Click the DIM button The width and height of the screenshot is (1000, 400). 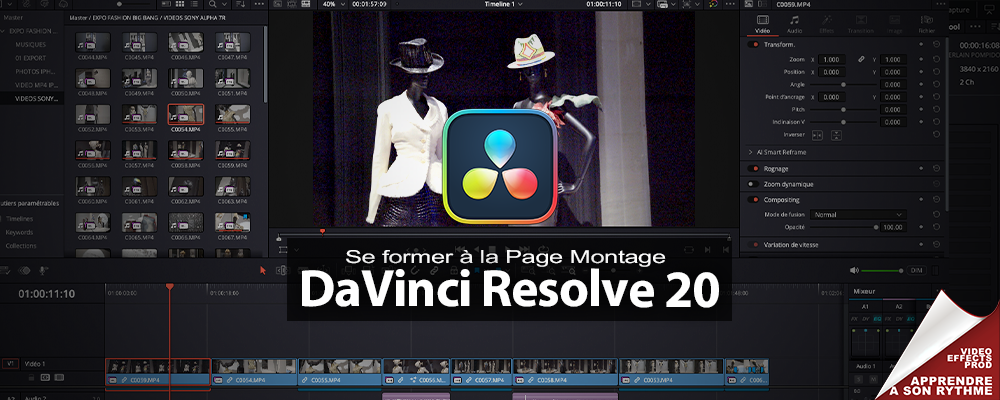pos(916,270)
